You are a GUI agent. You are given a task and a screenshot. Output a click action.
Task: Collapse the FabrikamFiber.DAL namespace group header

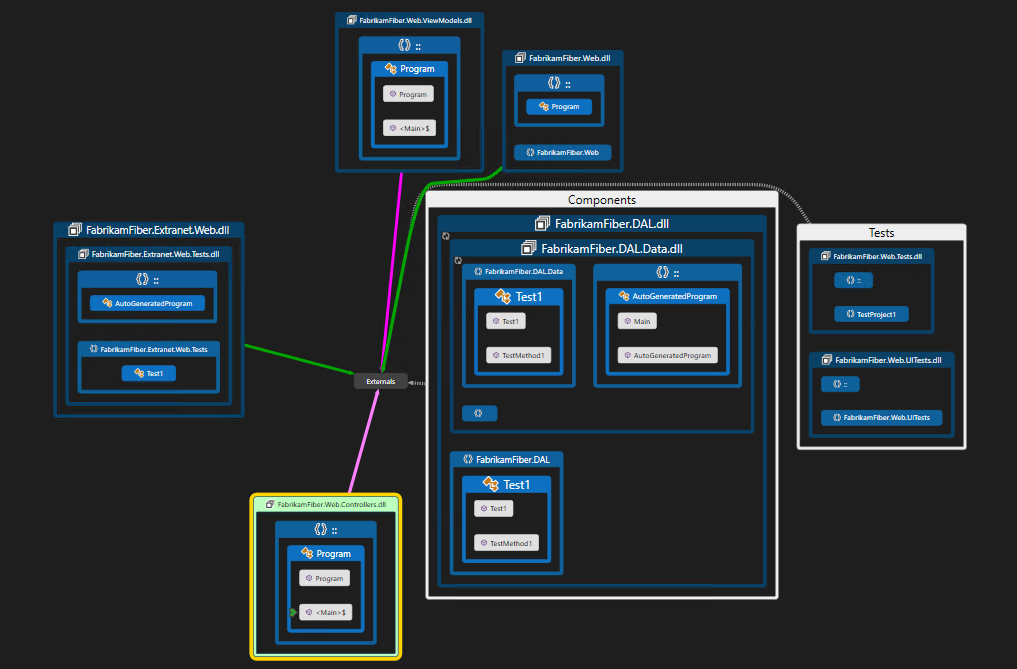507,459
